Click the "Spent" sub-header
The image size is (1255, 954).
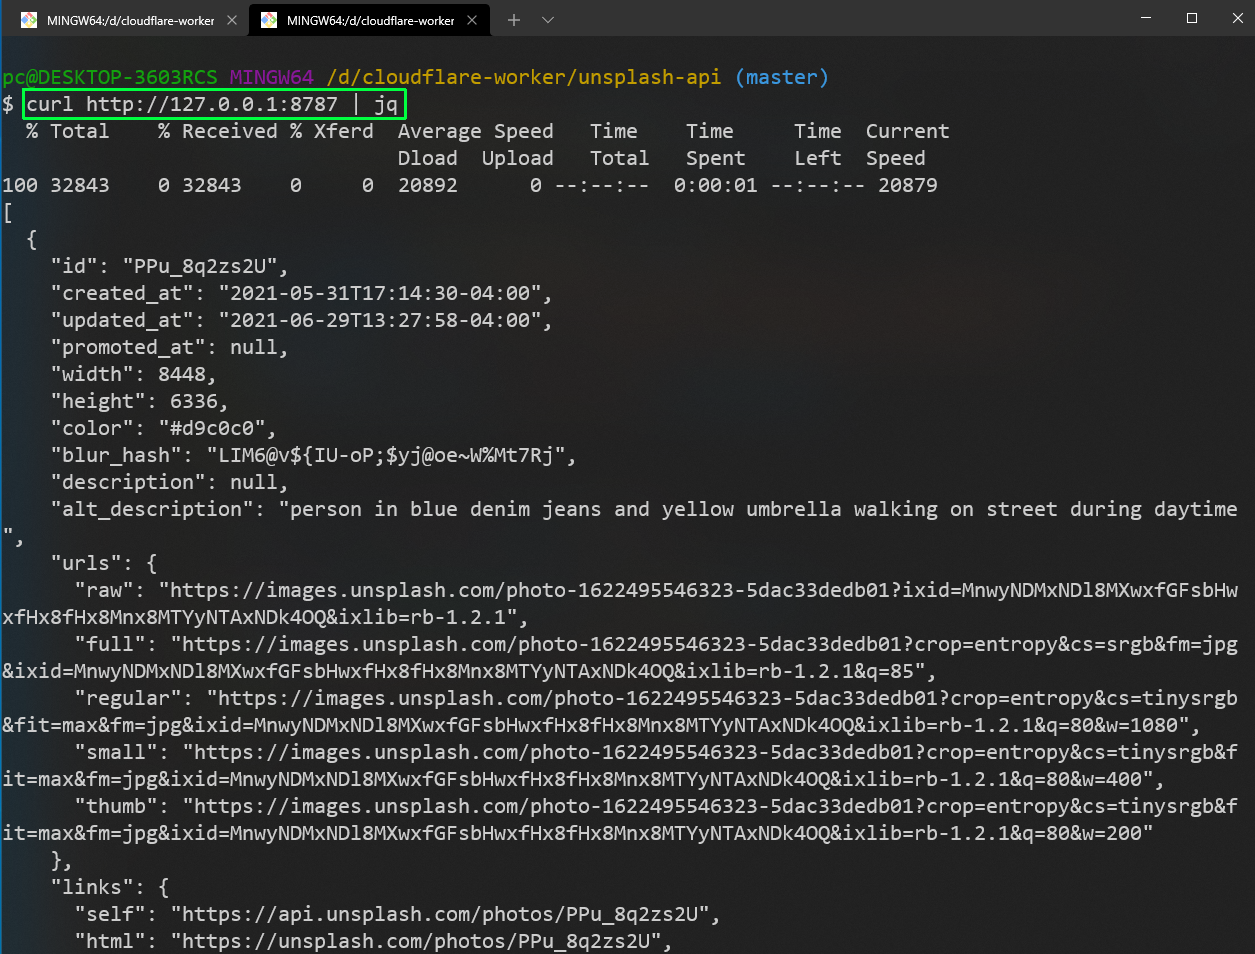[x=716, y=158]
